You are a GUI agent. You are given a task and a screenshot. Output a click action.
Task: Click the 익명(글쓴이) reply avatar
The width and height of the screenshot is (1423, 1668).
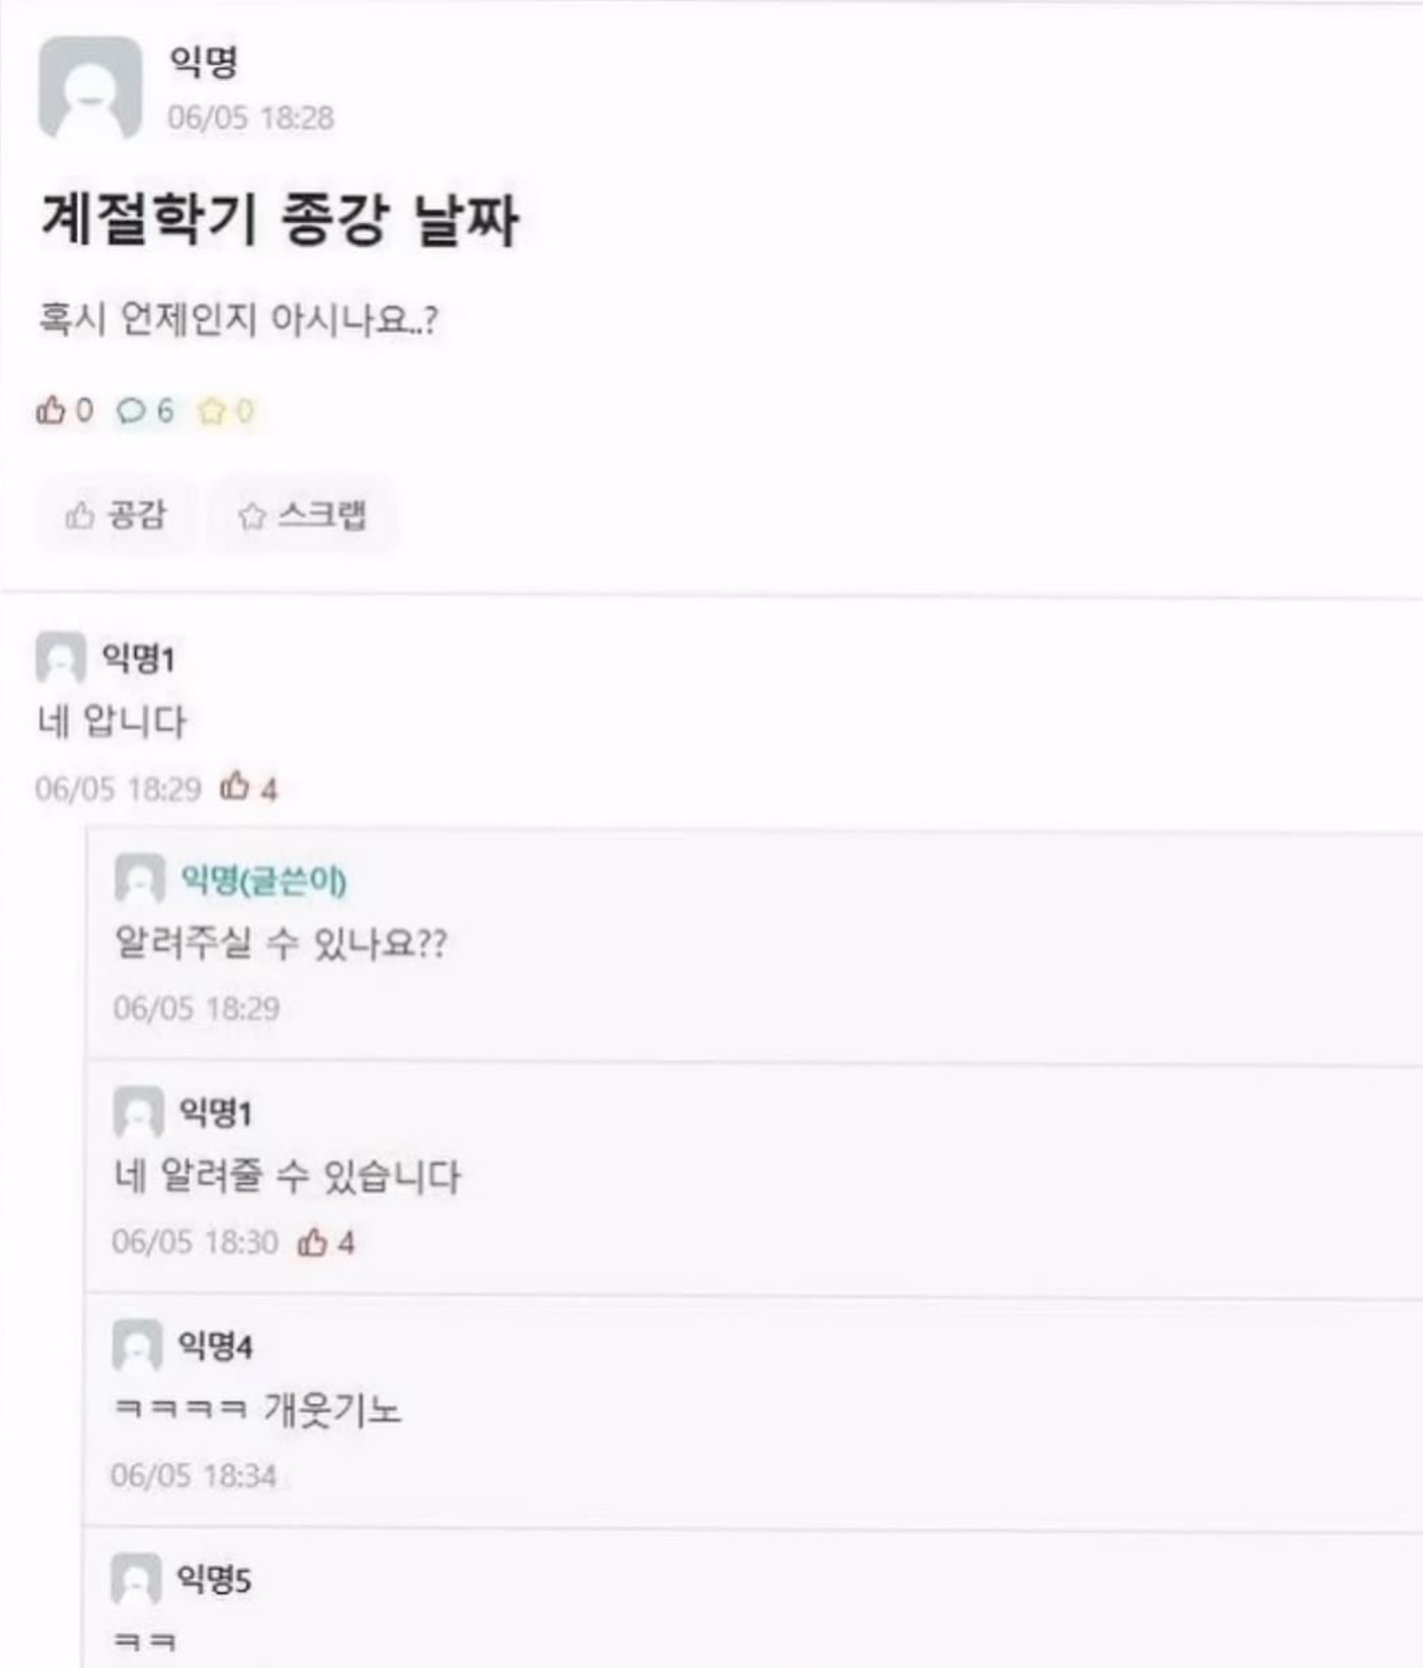(x=139, y=879)
